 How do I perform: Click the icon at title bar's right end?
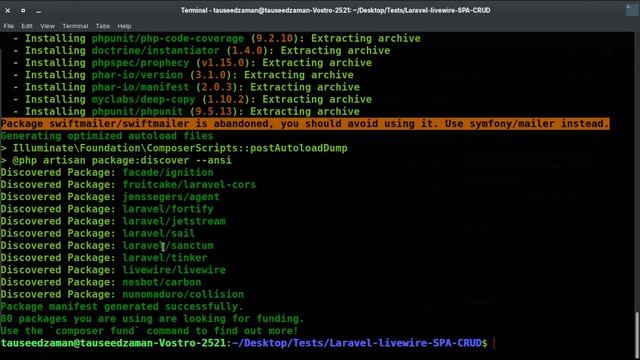(x=631, y=10)
